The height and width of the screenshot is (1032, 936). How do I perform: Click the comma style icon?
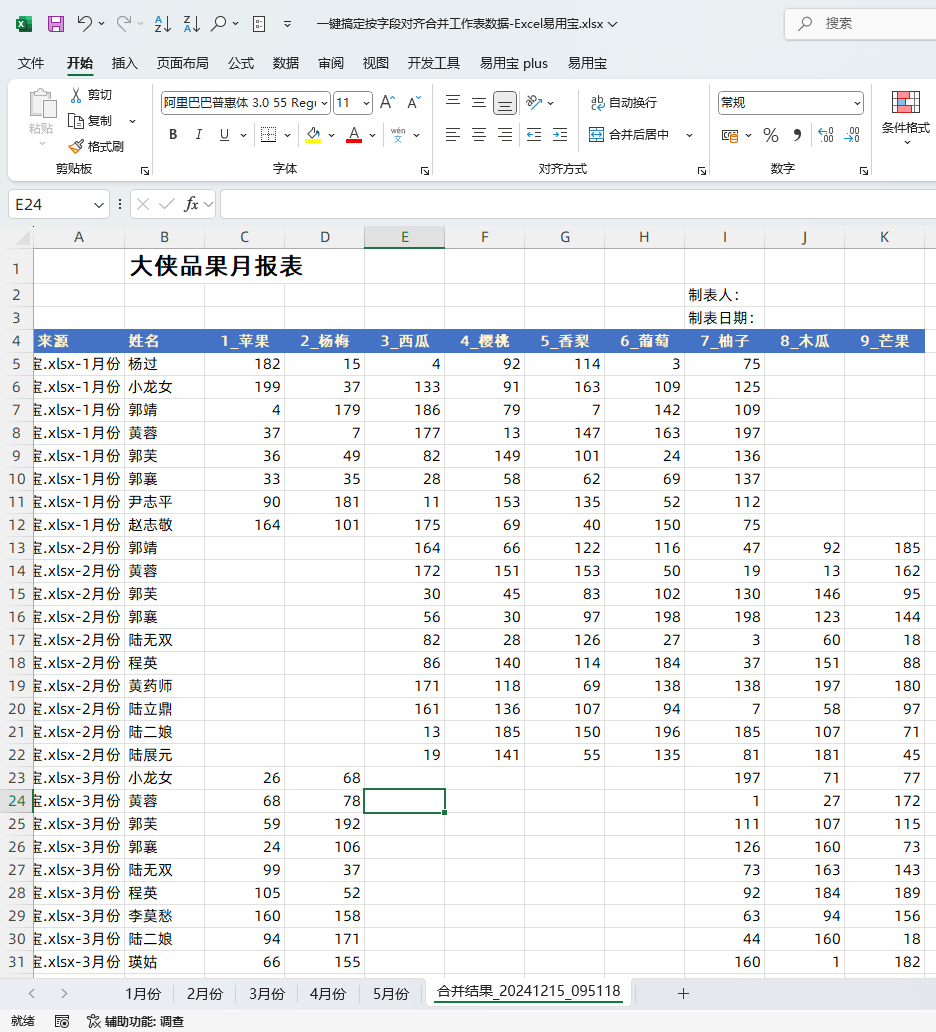tap(797, 135)
